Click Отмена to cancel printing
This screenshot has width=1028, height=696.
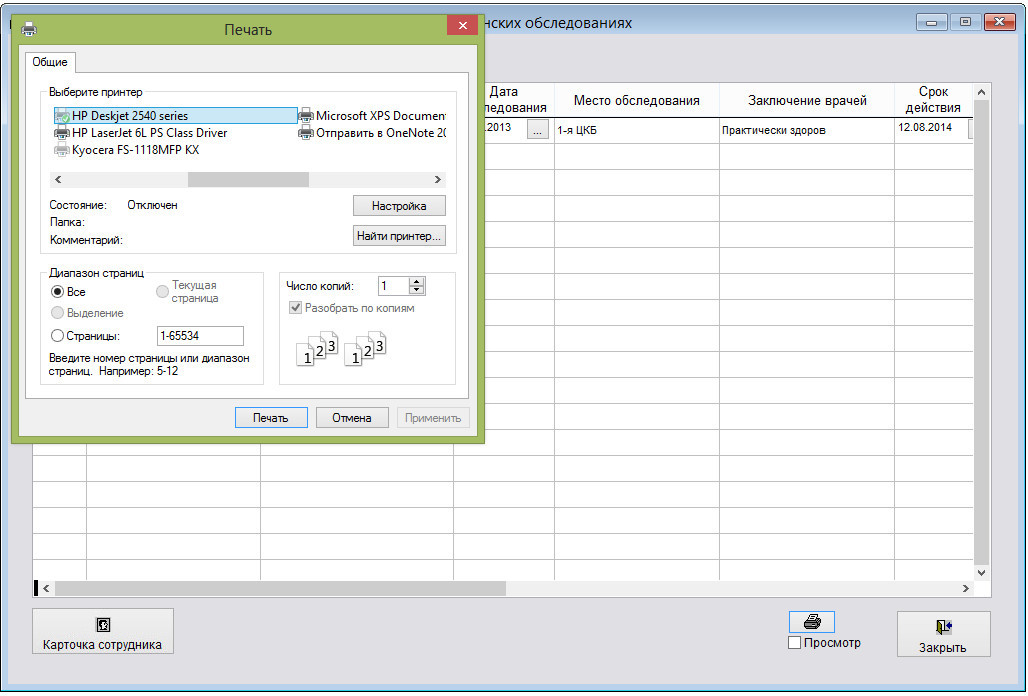[x=352, y=418]
